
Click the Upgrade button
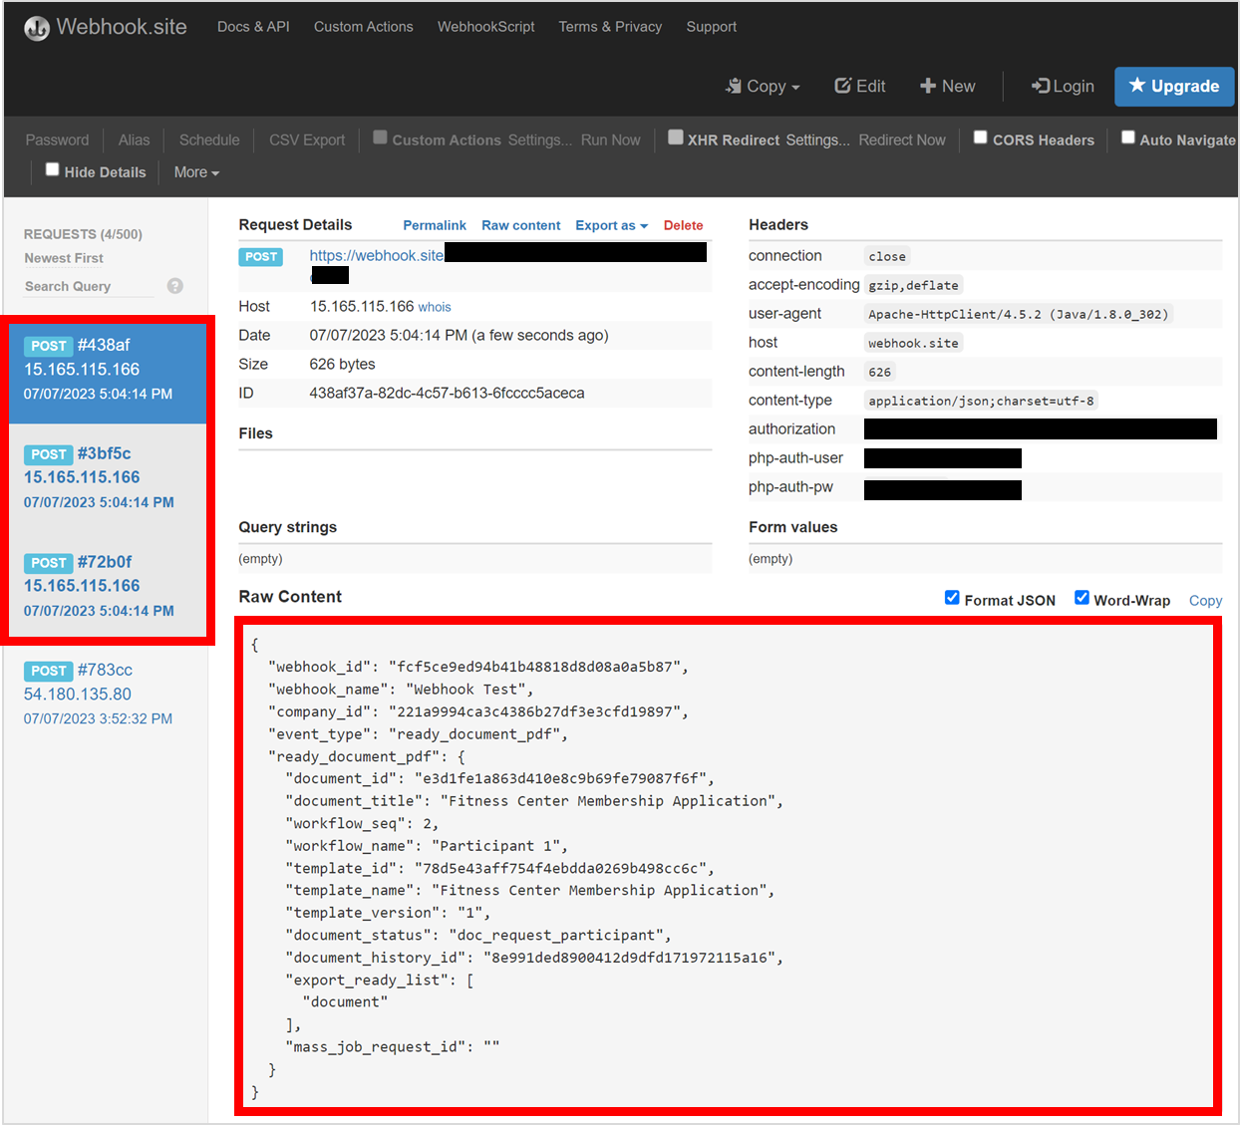point(1174,86)
